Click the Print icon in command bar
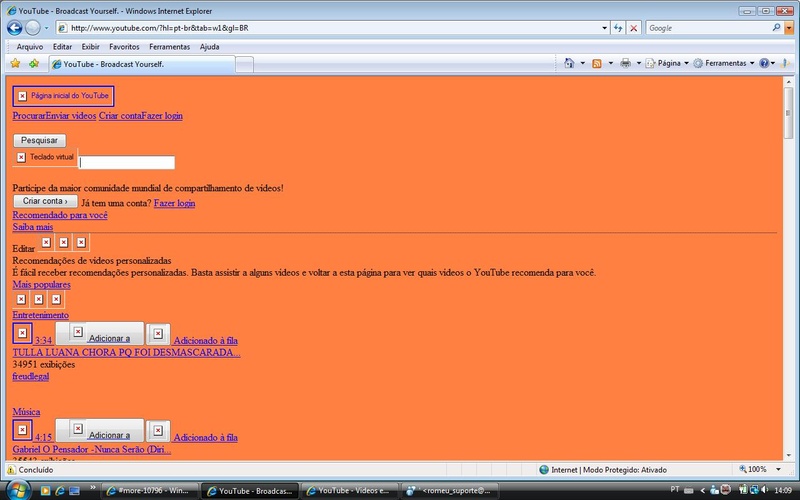The height and width of the screenshot is (500, 800). [625, 63]
